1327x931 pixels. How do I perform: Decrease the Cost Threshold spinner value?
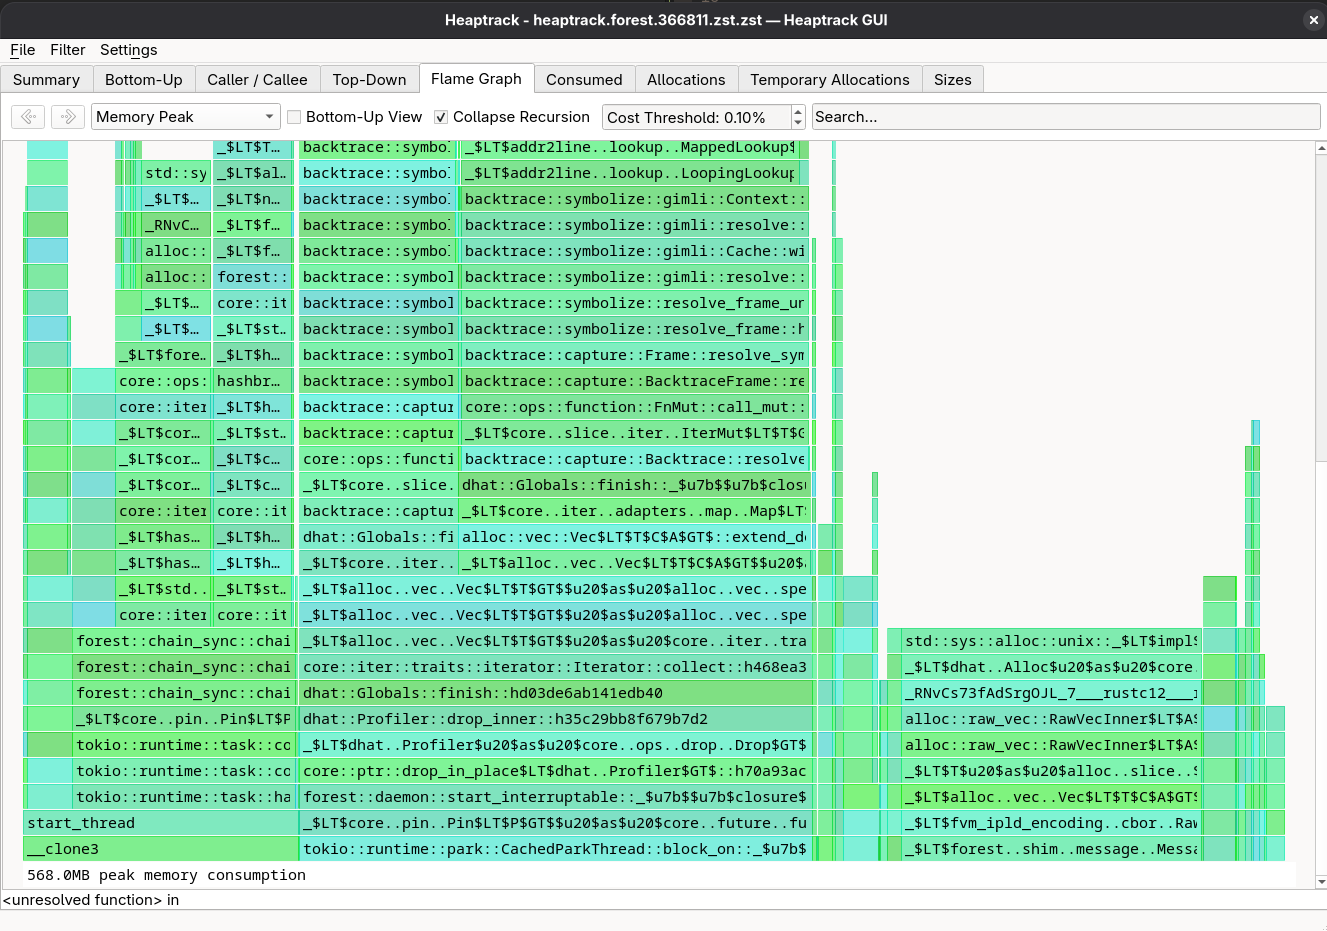798,124
